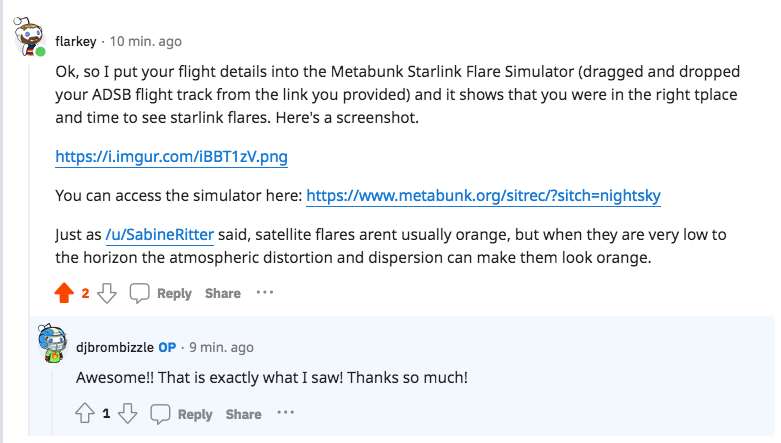Upvote flarkey's comment
781x443 pixels.
(64, 293)
